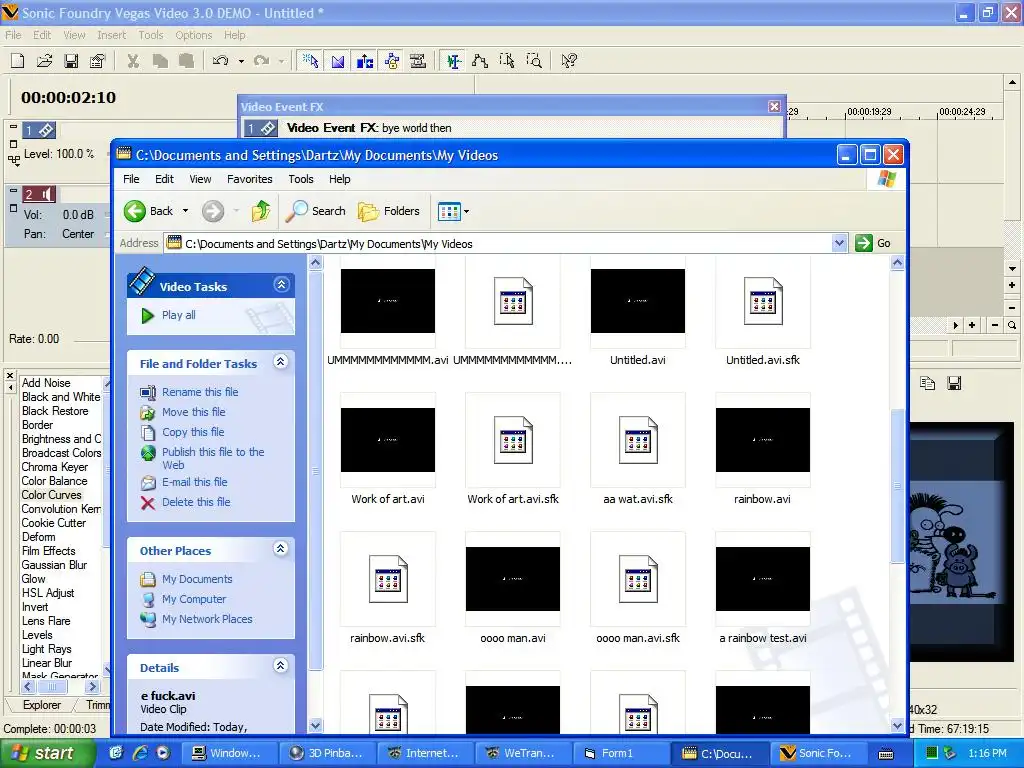
Task: Select the Untitled.avi video thumbnail
Action: tap(637, 301)
